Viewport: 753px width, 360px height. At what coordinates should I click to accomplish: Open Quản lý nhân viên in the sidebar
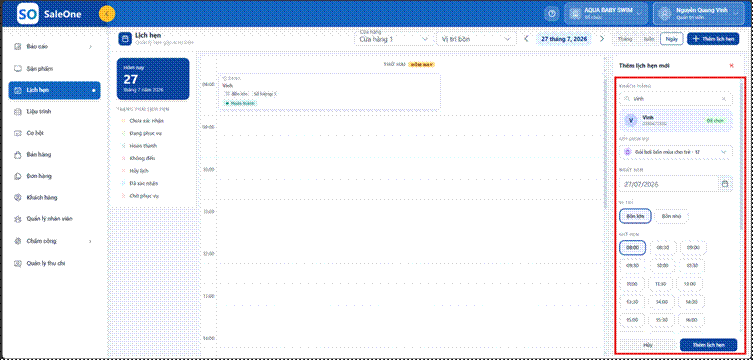[x=54, y=219]
